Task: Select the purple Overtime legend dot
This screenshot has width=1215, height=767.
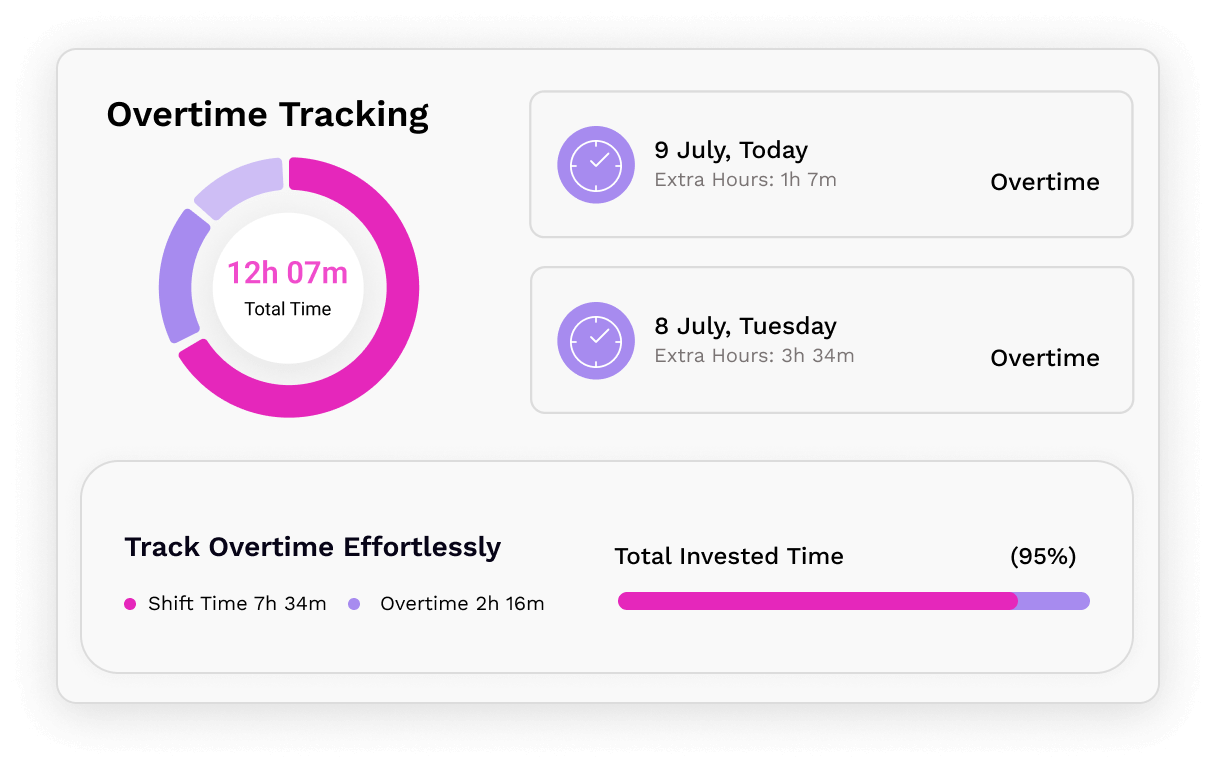Action: point(354,604)
